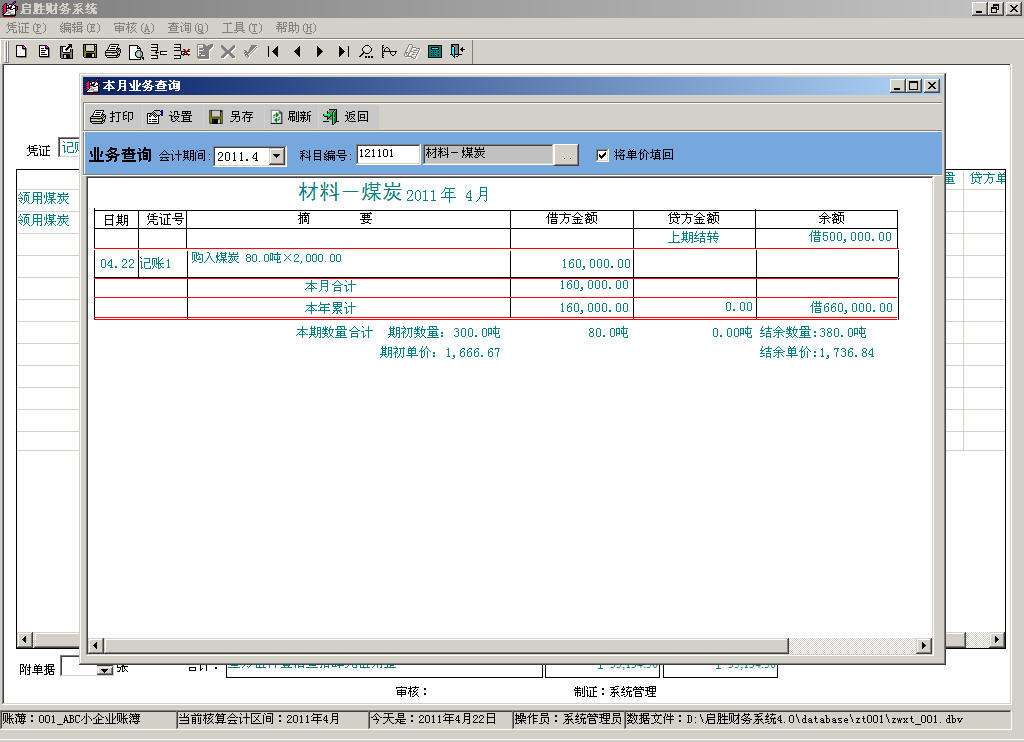Click query window horizontal scrollbar thumb
Viewport: 1024px width, 742px height.
pyautogui.click(x=446, y=645)
